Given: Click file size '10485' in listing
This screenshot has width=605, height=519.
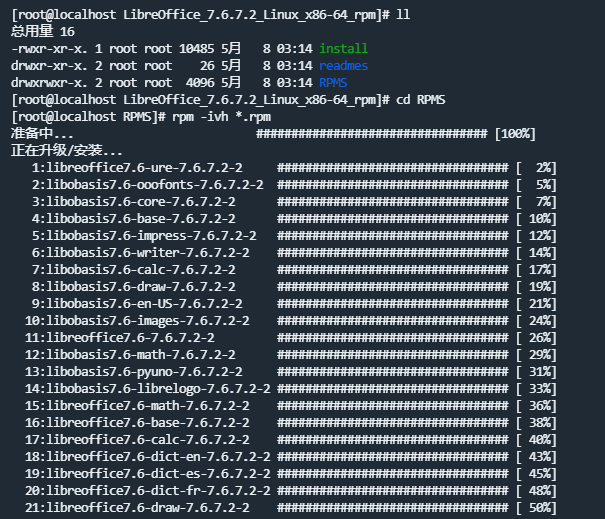Looking at the screenshot, I should [196, 49].
